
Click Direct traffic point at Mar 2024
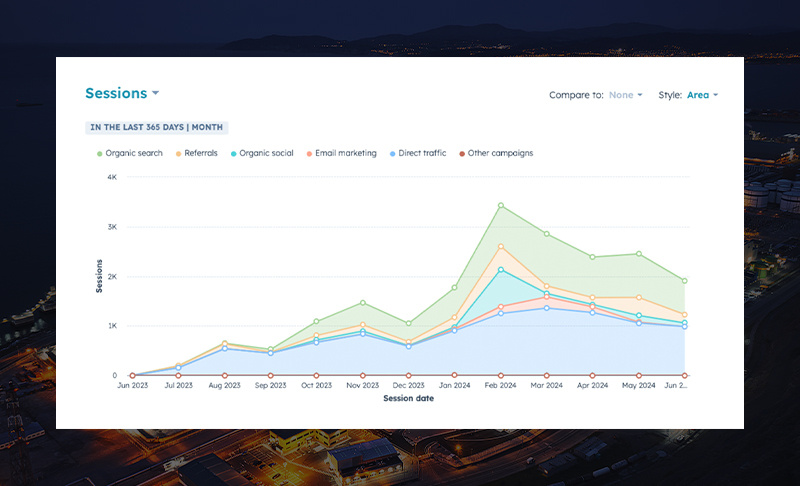pyautogui.click(x=546, y=308)
